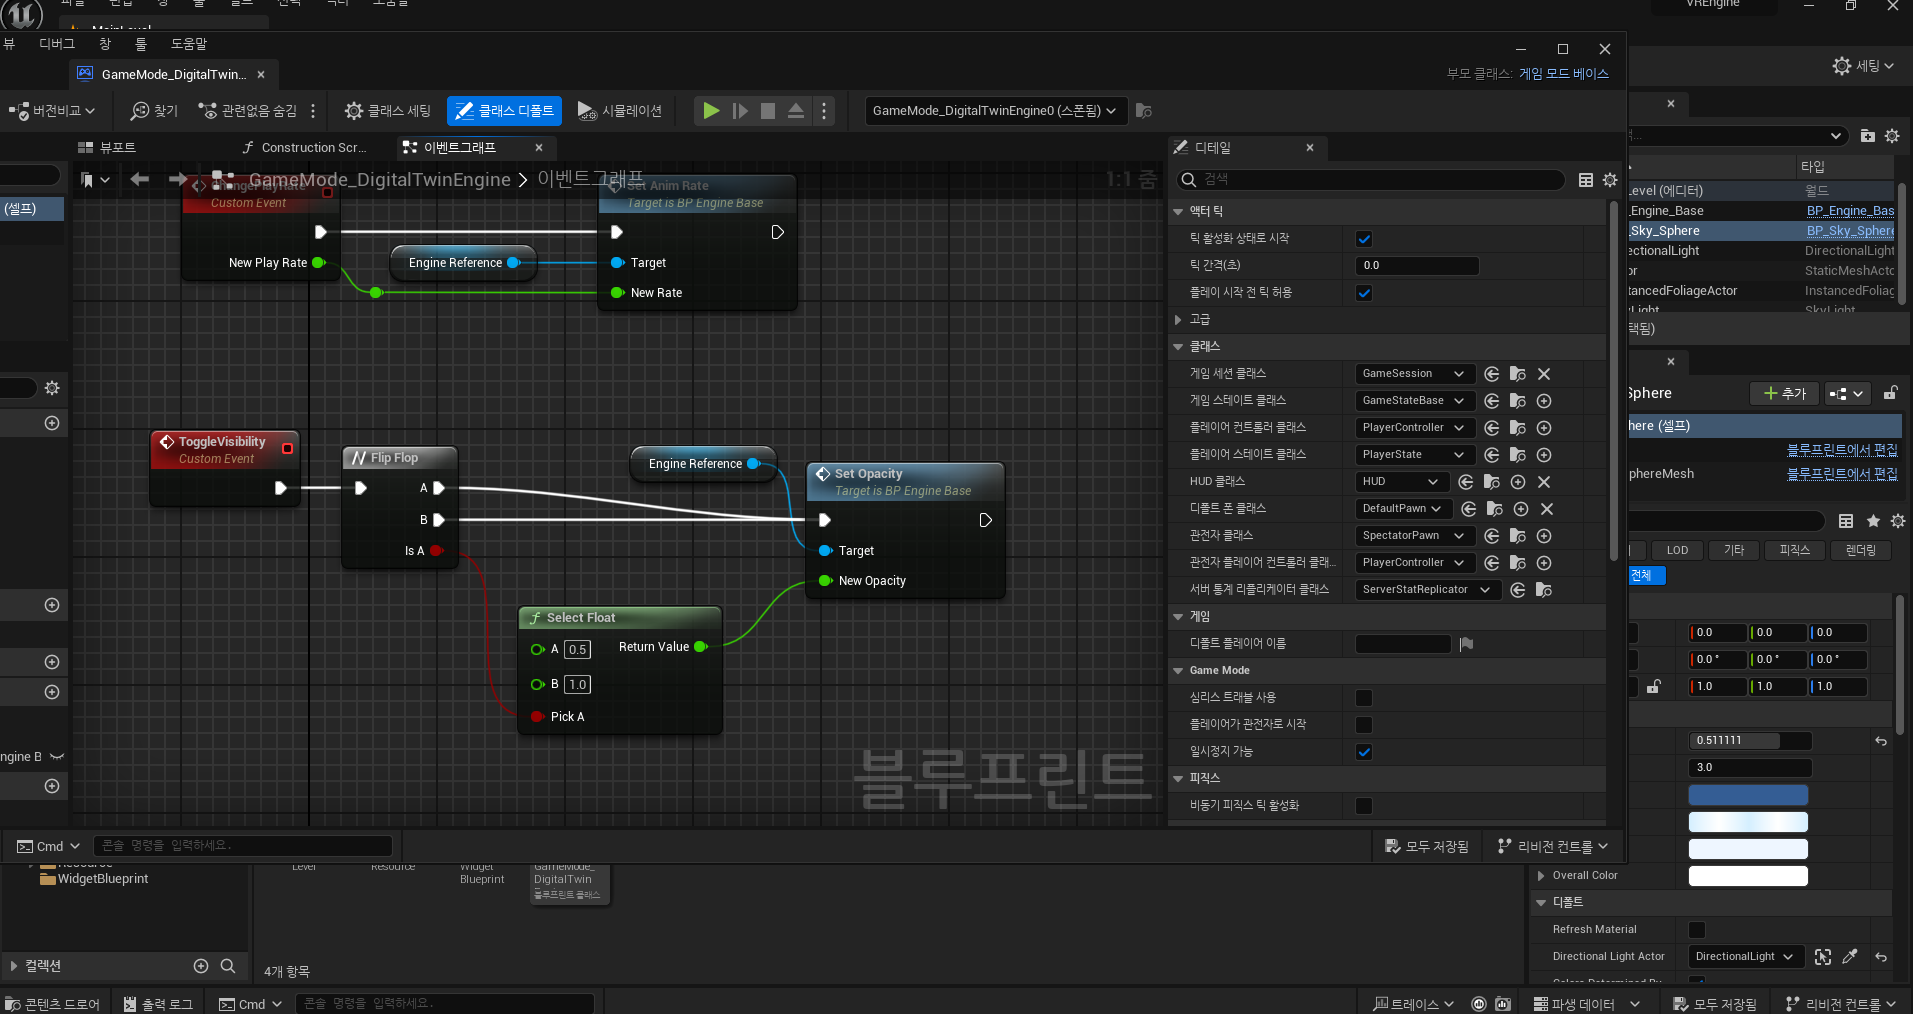Navigate back in graph history
Image resolution: width=1913 pixels, height=1014 pixels.
pos(140,179)
